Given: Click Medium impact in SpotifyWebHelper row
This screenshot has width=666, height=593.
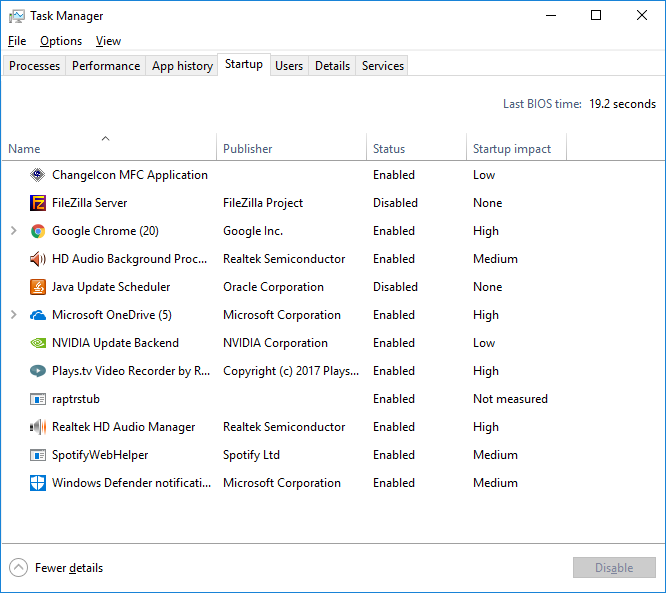Looking at the screenshot, I should 495,455.
